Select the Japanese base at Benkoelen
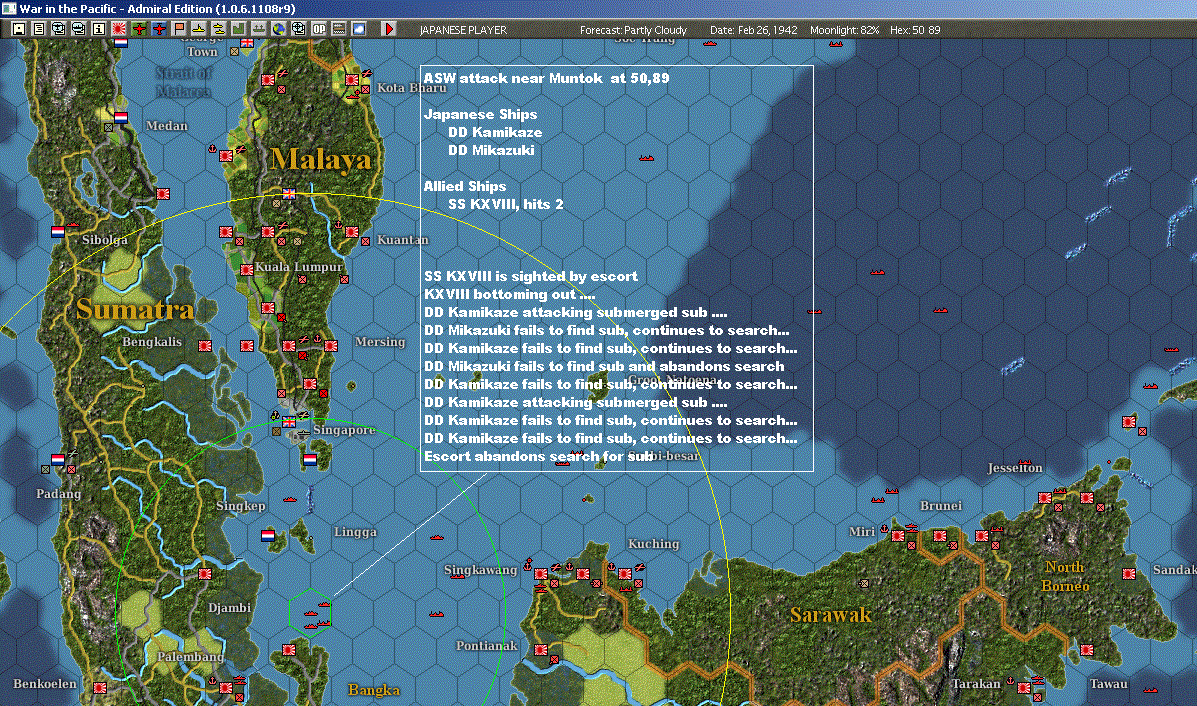The height and width of the screenshot is (706, 1197). pos(99,687)
